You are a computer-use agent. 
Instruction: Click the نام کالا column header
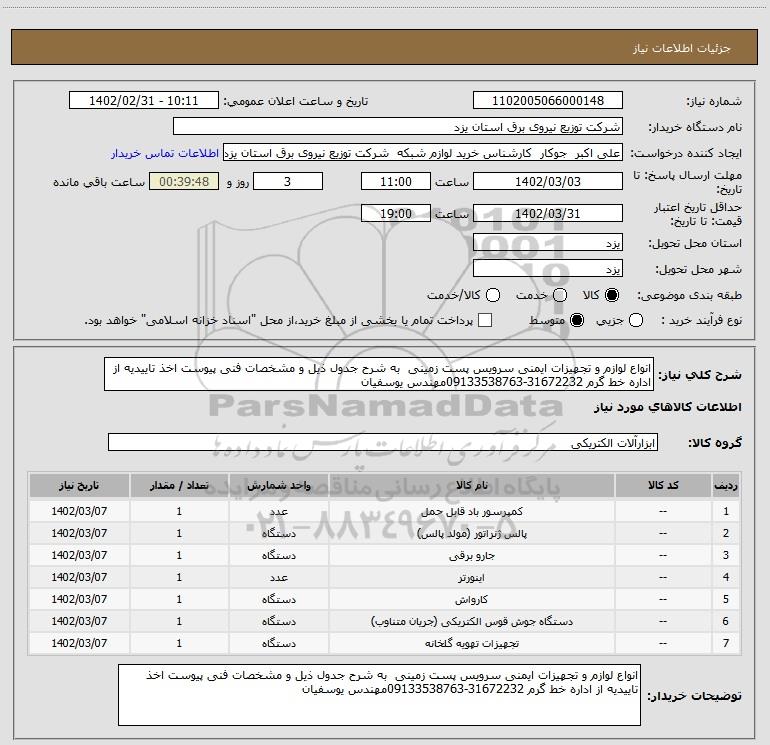471,485
